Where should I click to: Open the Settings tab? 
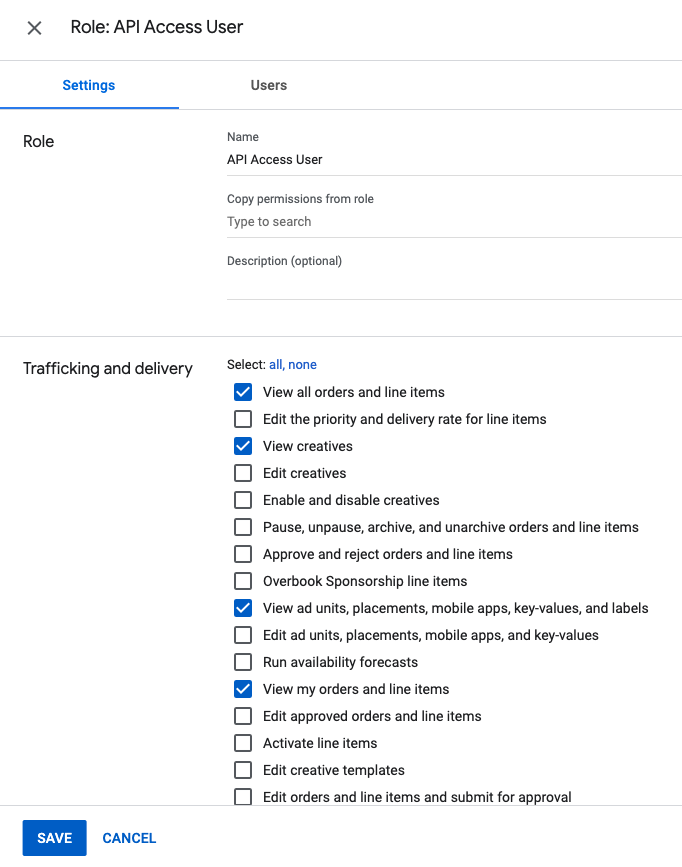[89, 85]
